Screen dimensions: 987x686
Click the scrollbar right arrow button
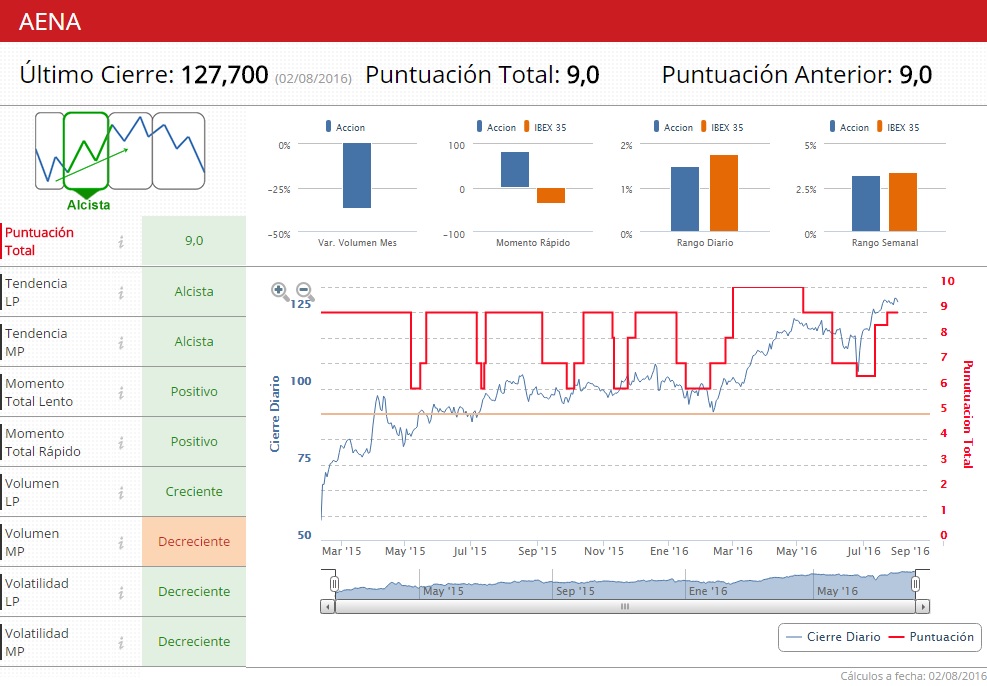[923, 607]
